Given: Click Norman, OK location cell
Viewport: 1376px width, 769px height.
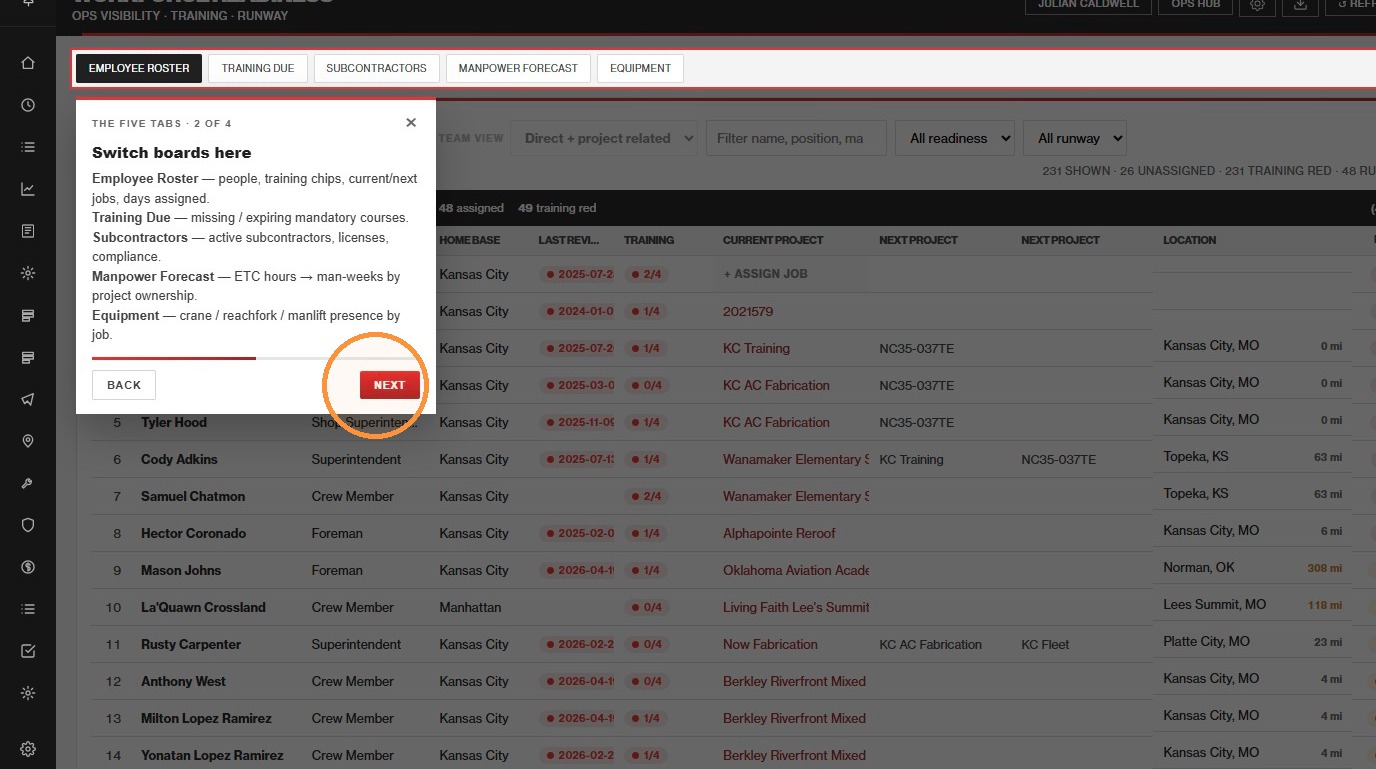Looking at the screenshot, I should (1199, 567).
